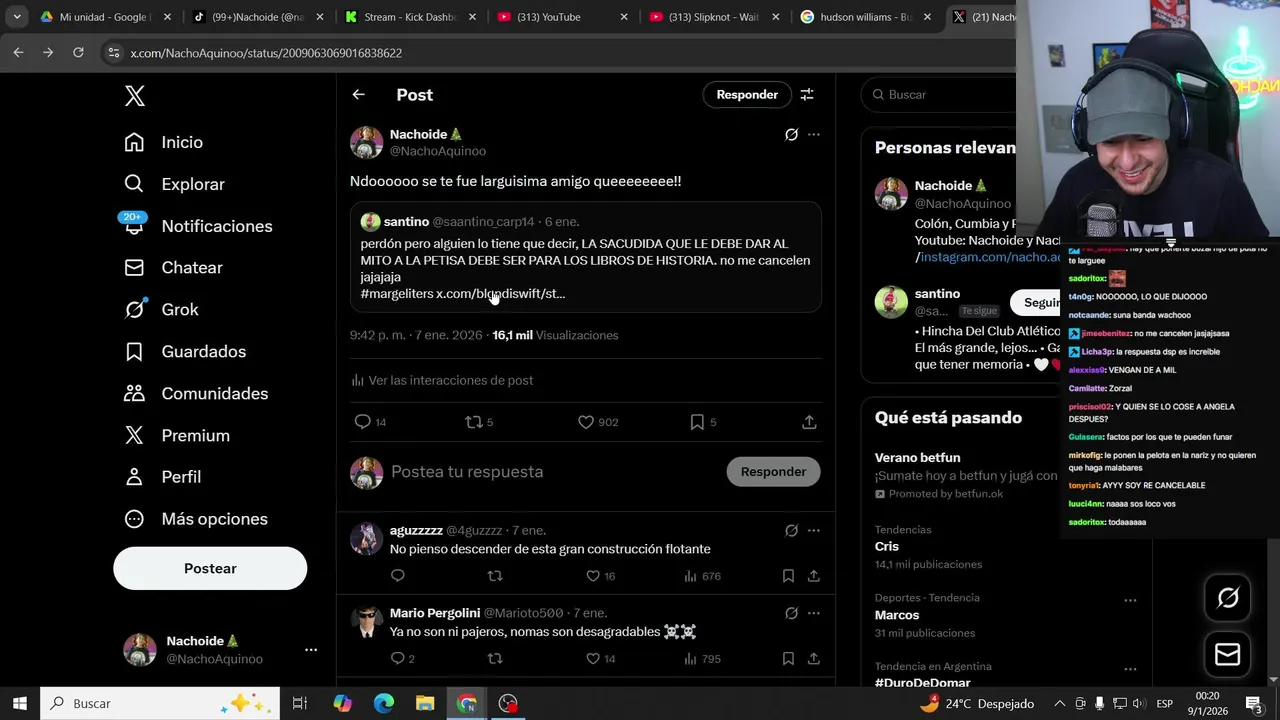Click Grok icon on aguzzzzz reply

click(x=791, y=530)
